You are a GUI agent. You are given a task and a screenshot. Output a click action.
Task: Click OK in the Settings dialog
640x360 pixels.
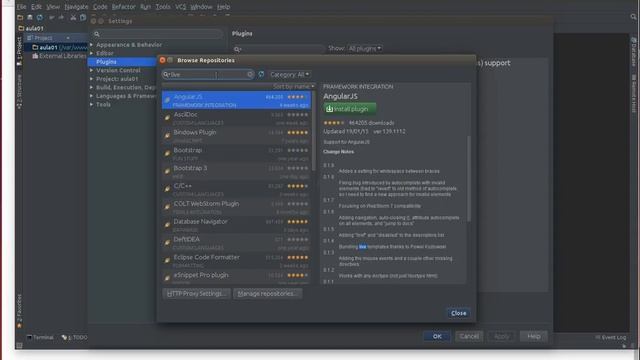(x=437, y=336)
